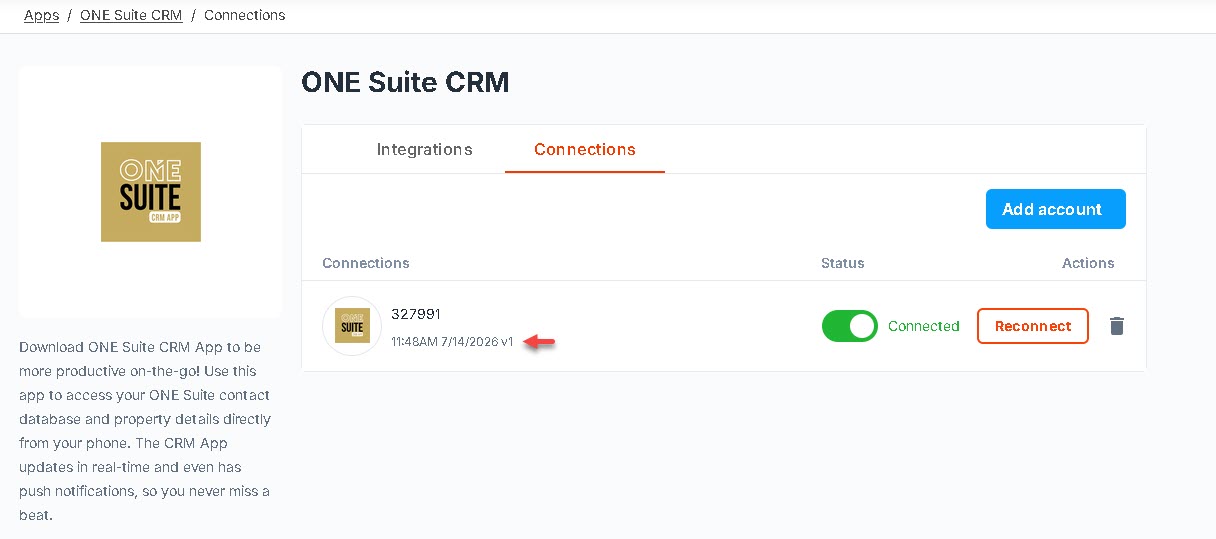Click the Actions column header
The image size is (1216, 539).
click(x=1088, y=263)
